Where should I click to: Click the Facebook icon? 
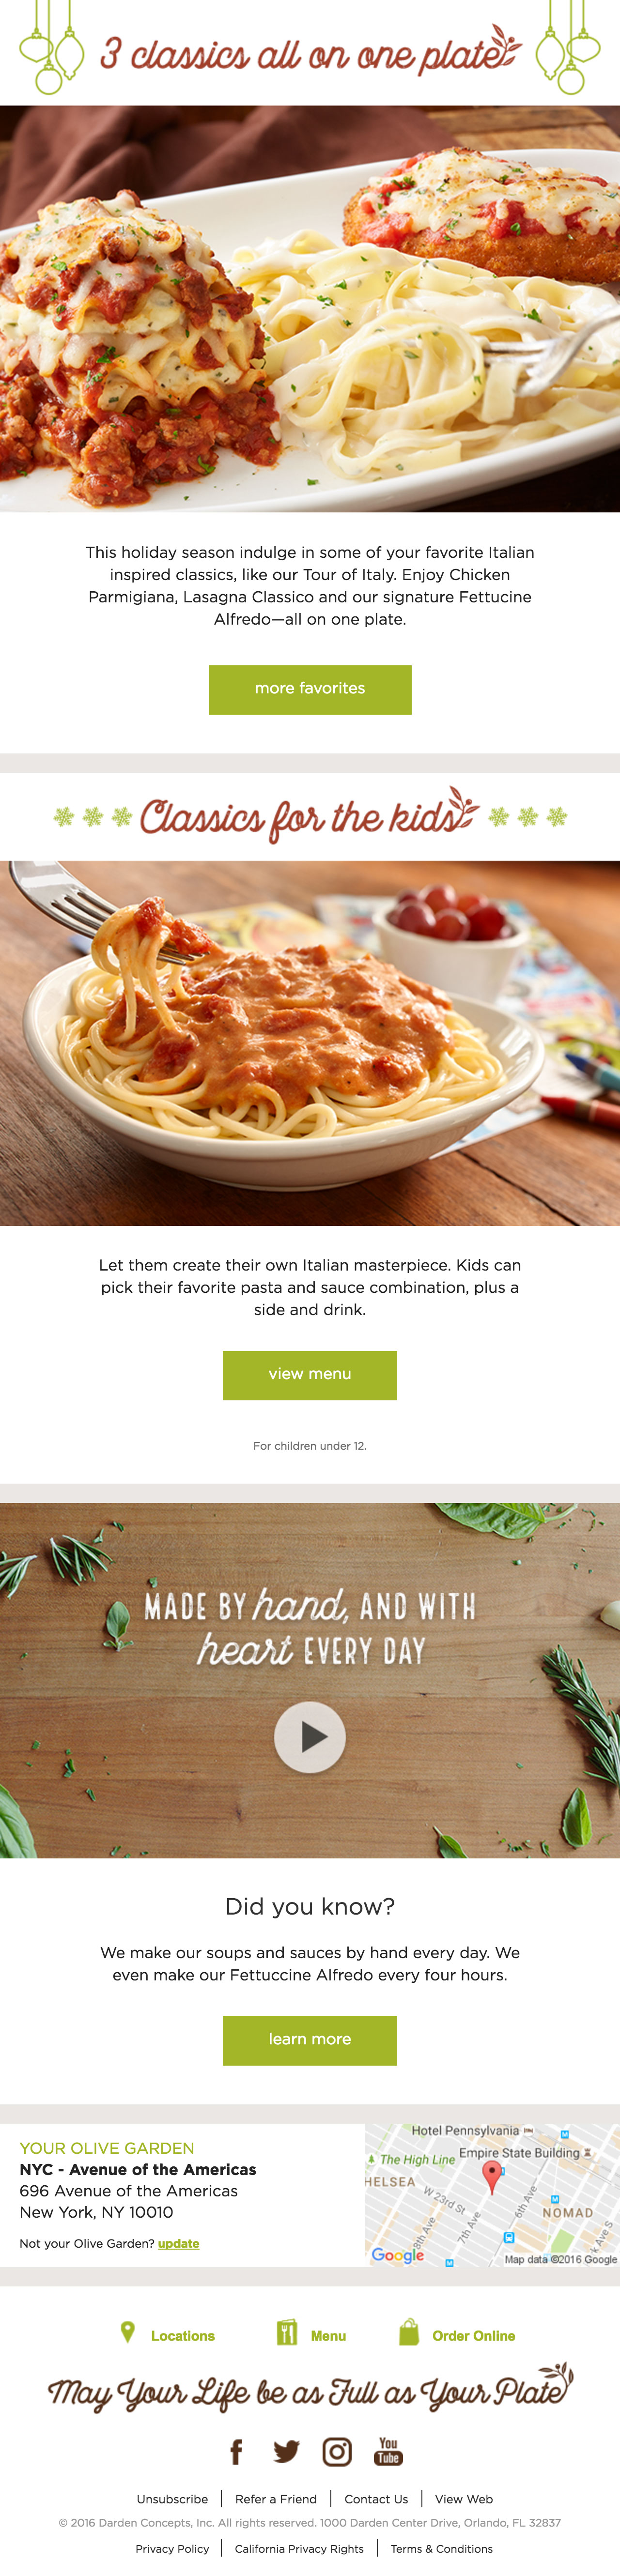point(236,2451)
